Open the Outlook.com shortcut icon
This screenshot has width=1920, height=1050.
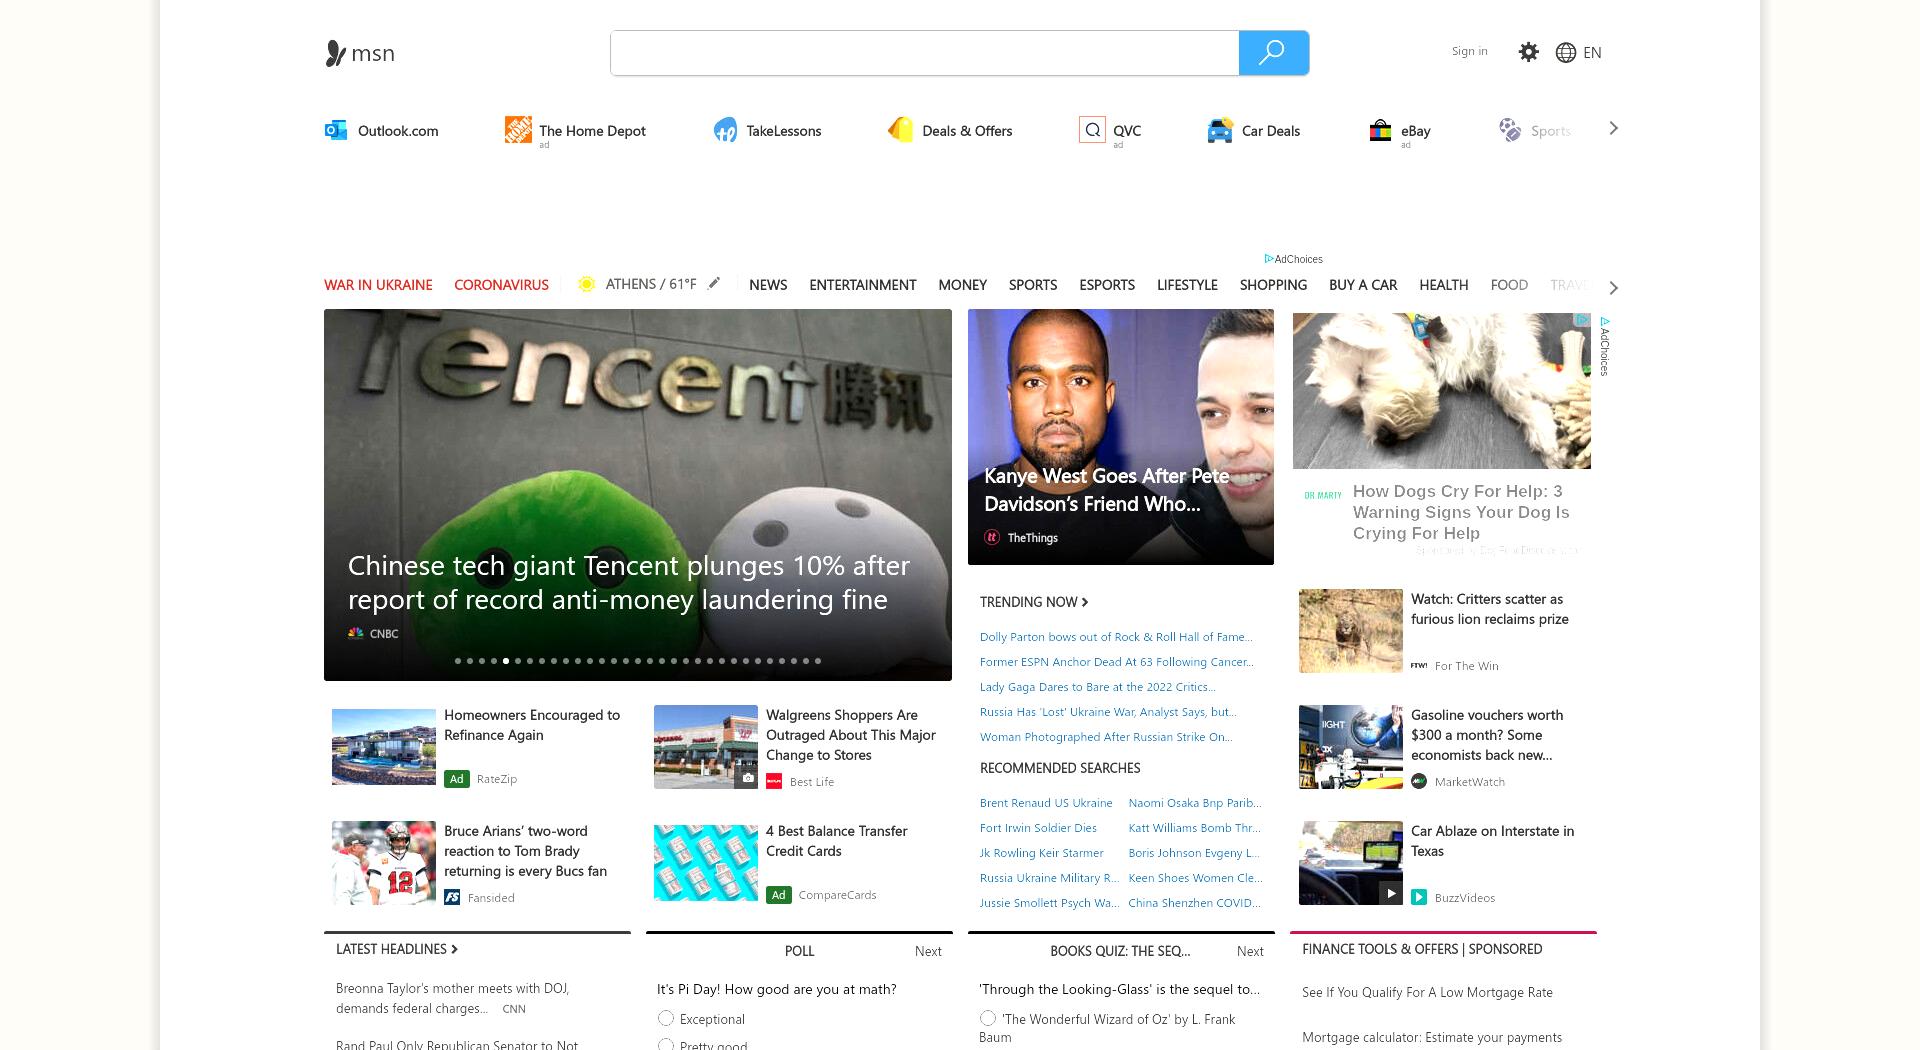click(x=336, y=130)
